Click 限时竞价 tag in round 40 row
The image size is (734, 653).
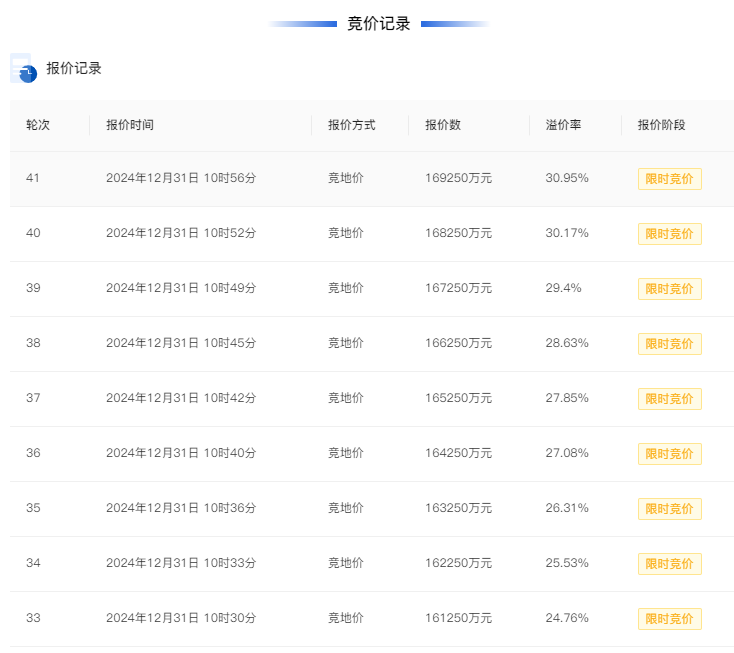669,234
